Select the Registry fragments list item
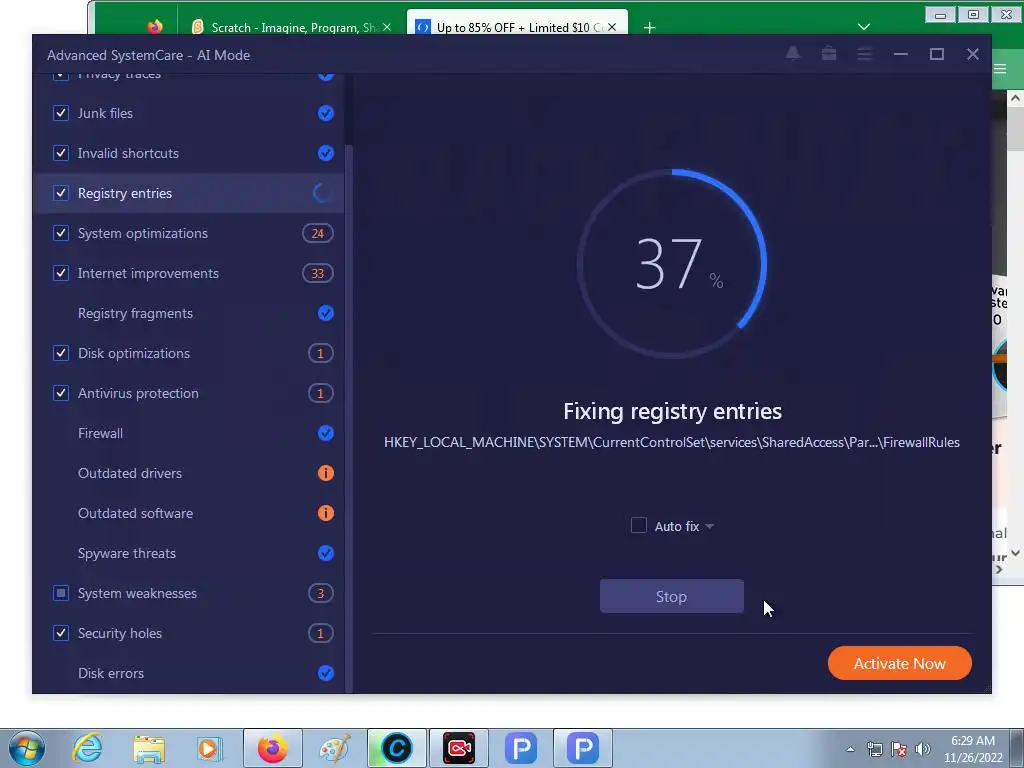 click(189, 313)
